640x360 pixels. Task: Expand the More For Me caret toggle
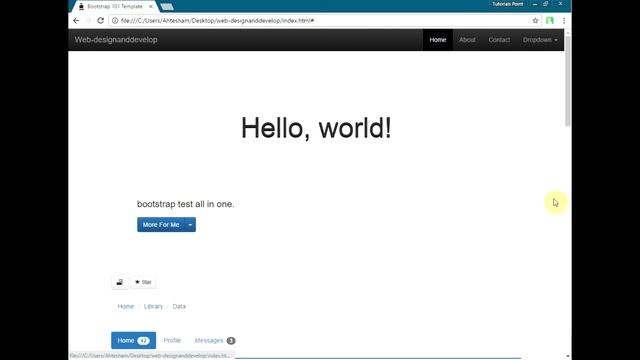tap(190, 224)
